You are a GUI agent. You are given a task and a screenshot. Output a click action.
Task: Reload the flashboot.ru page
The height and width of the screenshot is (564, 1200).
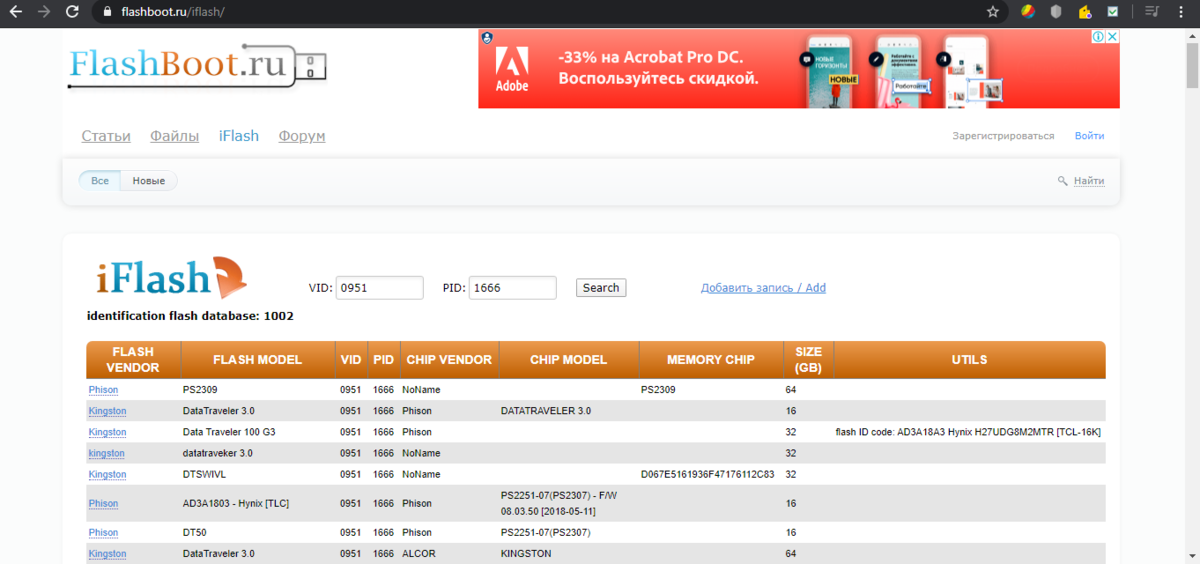72,12
